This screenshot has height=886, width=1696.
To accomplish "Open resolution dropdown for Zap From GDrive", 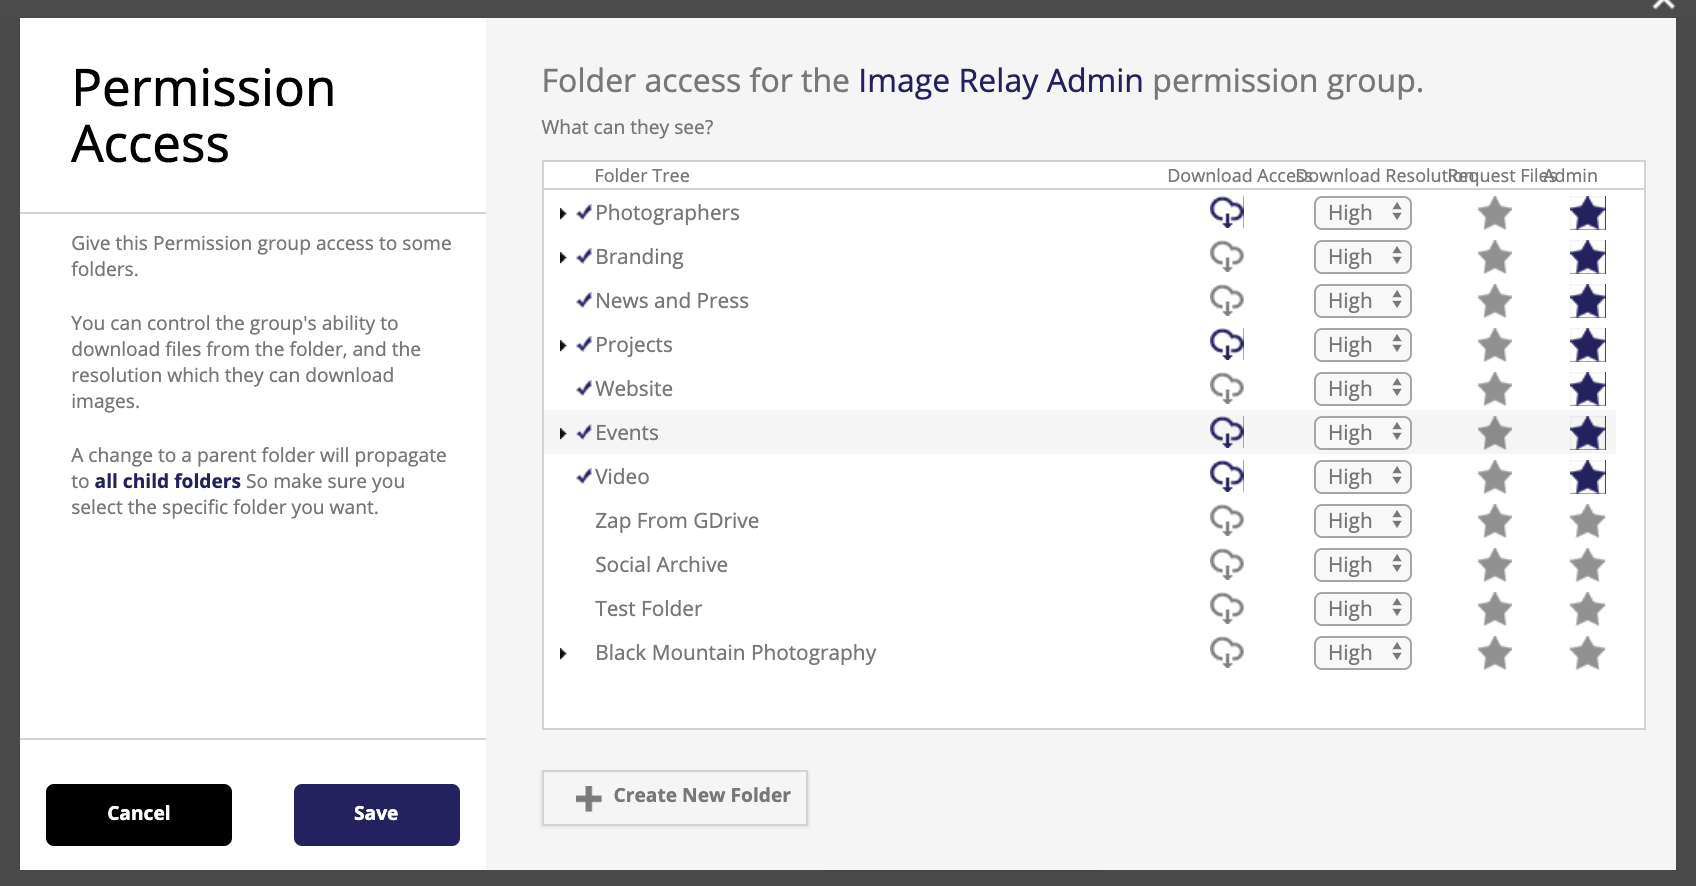I will pyautogui.click(x=1363, y=521).
